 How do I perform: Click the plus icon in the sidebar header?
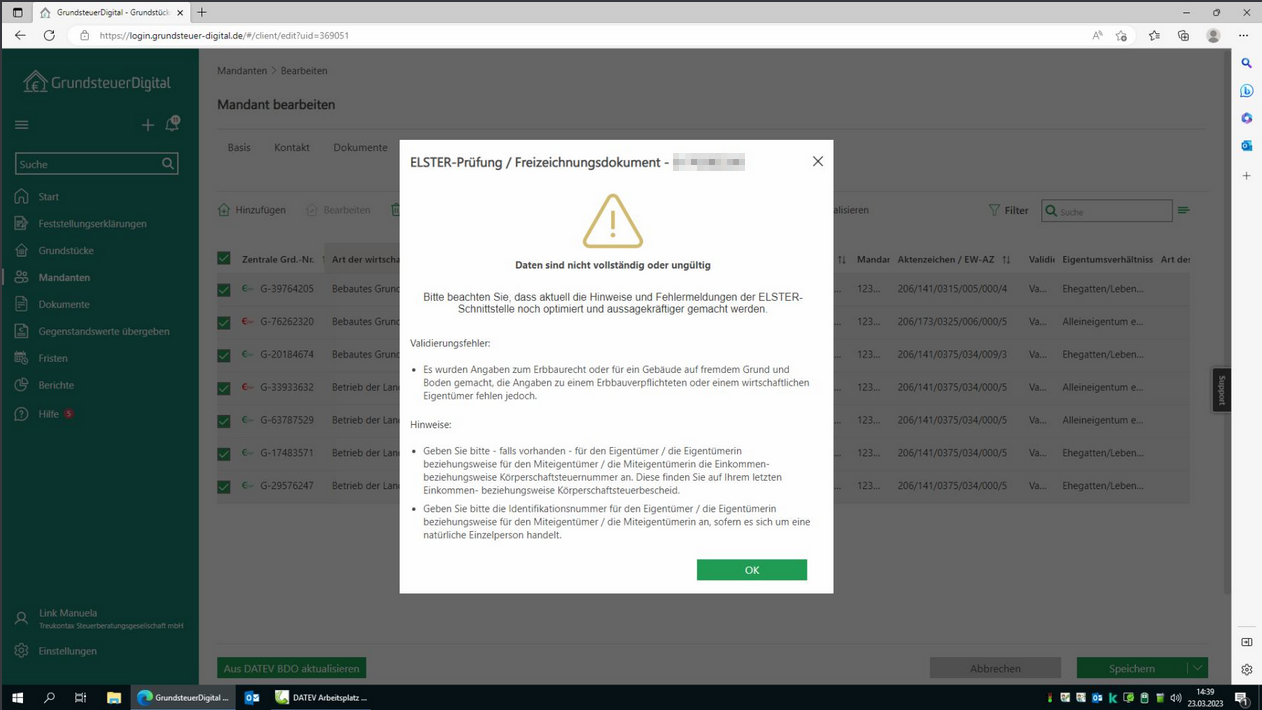[148, 125]
